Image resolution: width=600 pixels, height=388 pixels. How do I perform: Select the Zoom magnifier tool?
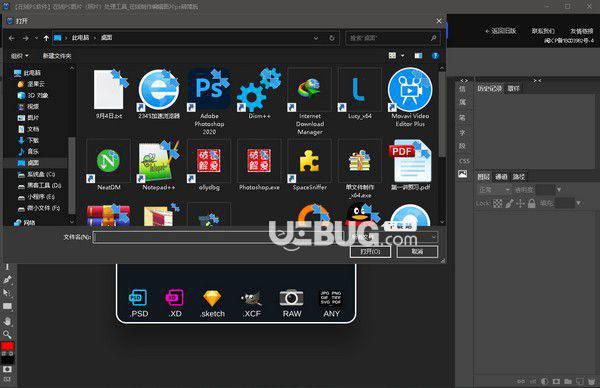pyautogui.click(x=7, y=334)
